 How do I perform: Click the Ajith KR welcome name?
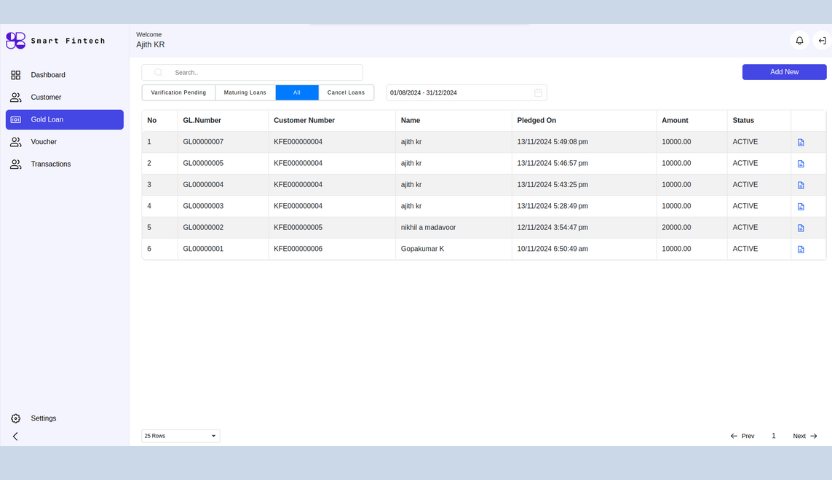[150, 45]
